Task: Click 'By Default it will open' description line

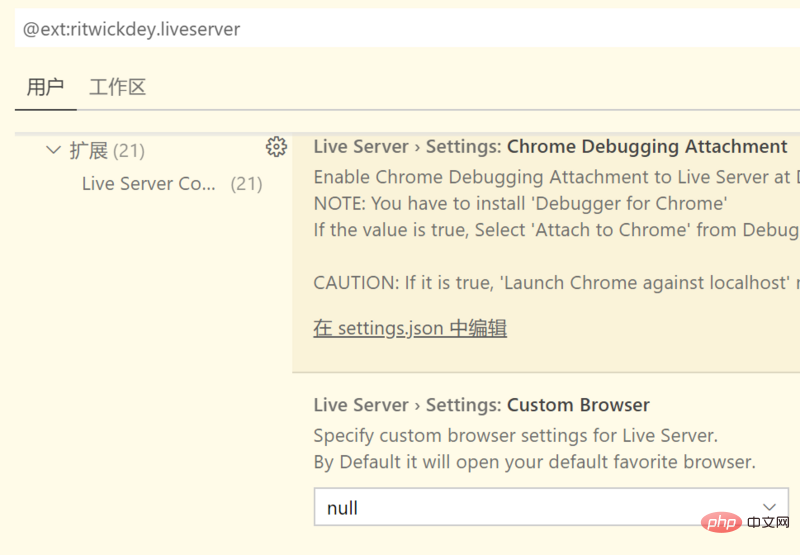Action: tap(534, 462)
